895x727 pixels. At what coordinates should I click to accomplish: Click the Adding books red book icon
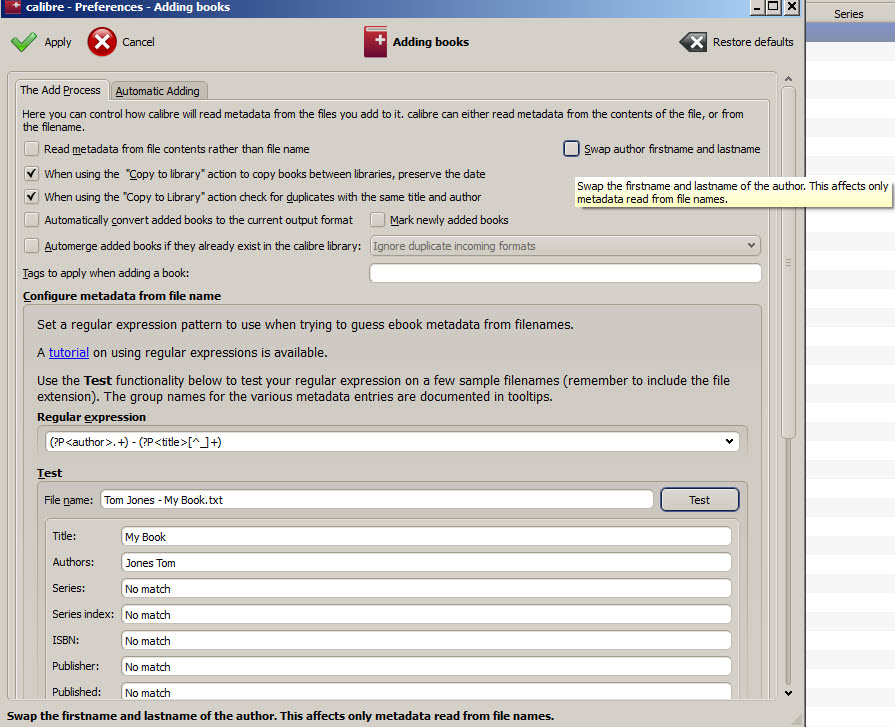click(375, 42)
